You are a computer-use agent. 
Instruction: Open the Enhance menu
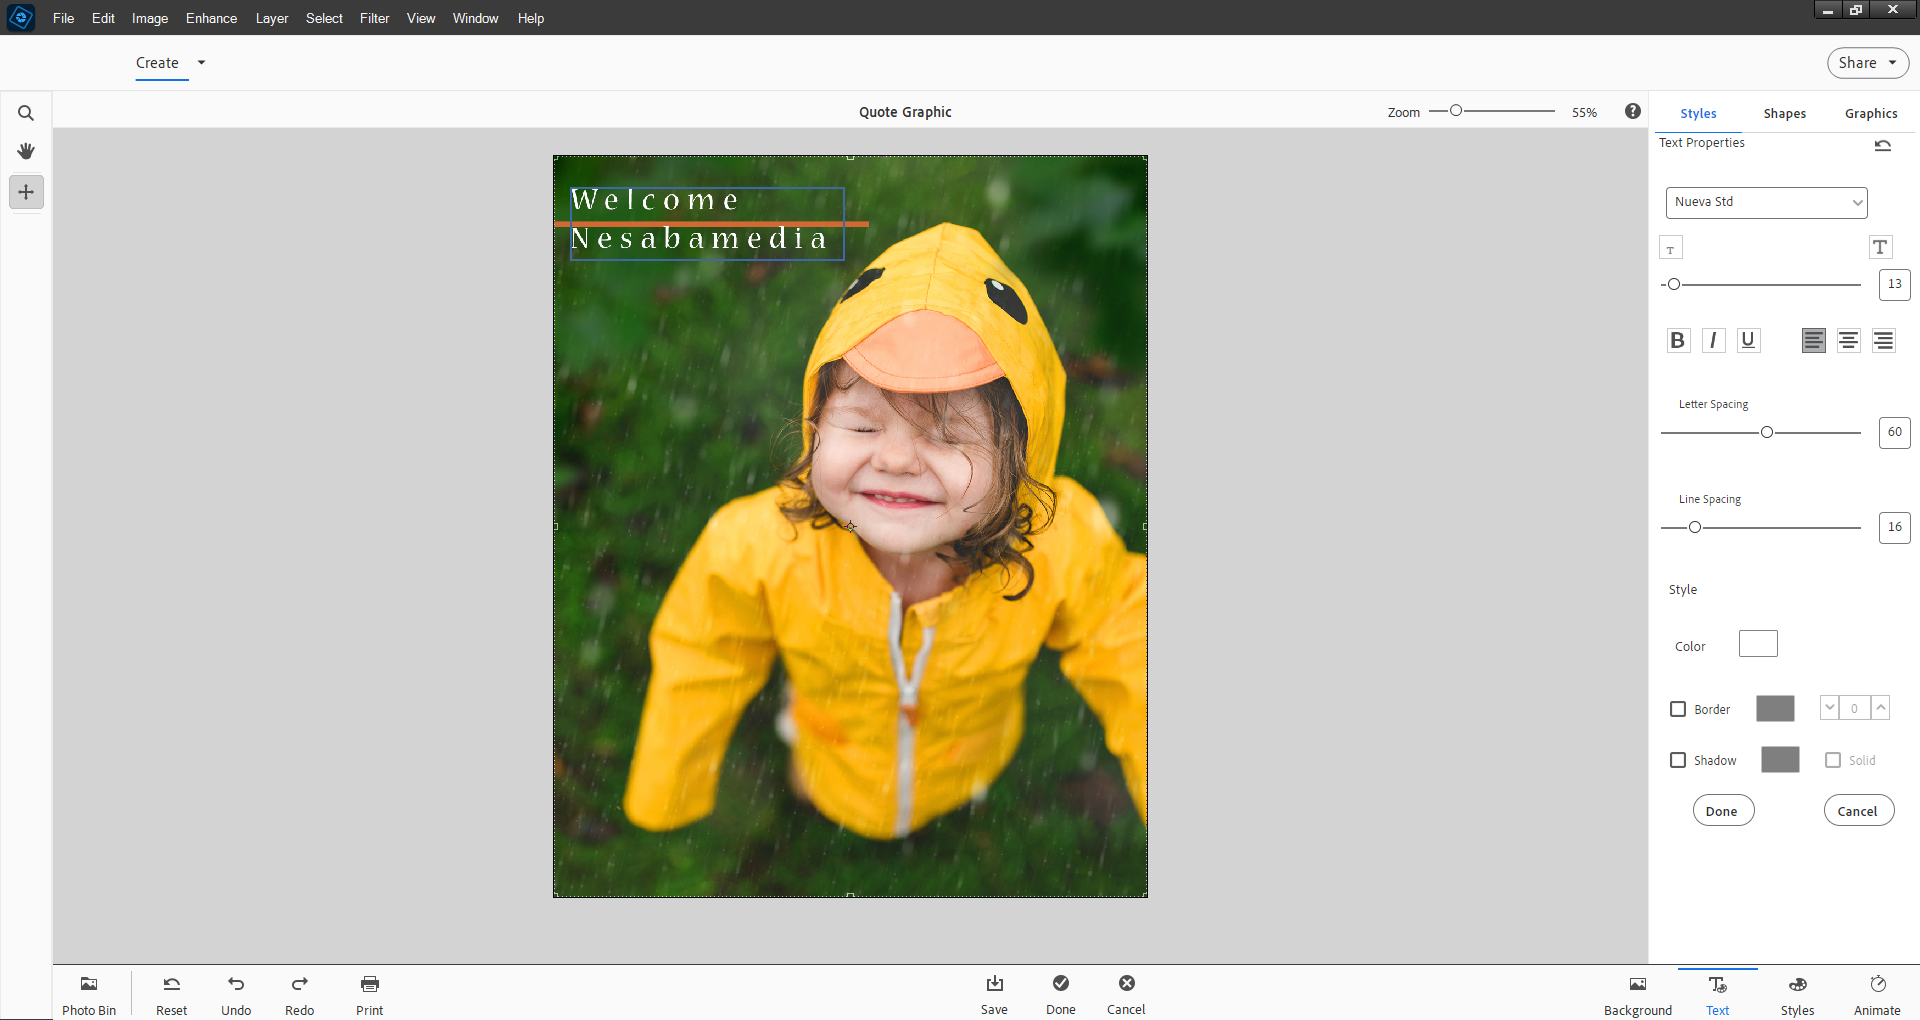point(211,18)
